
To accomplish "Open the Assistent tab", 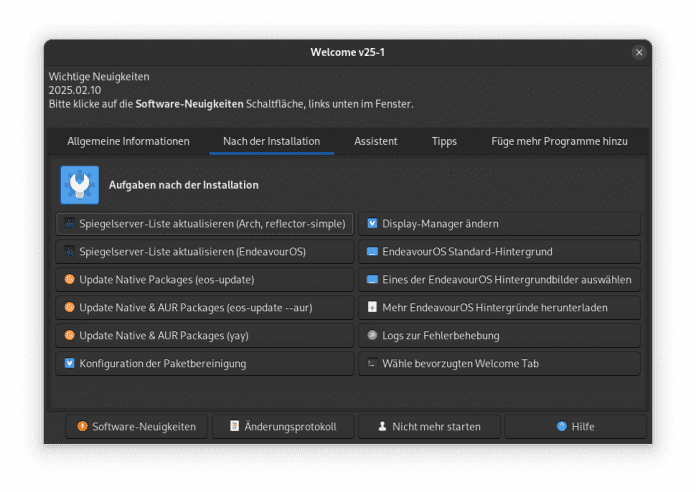I will 375,142.
